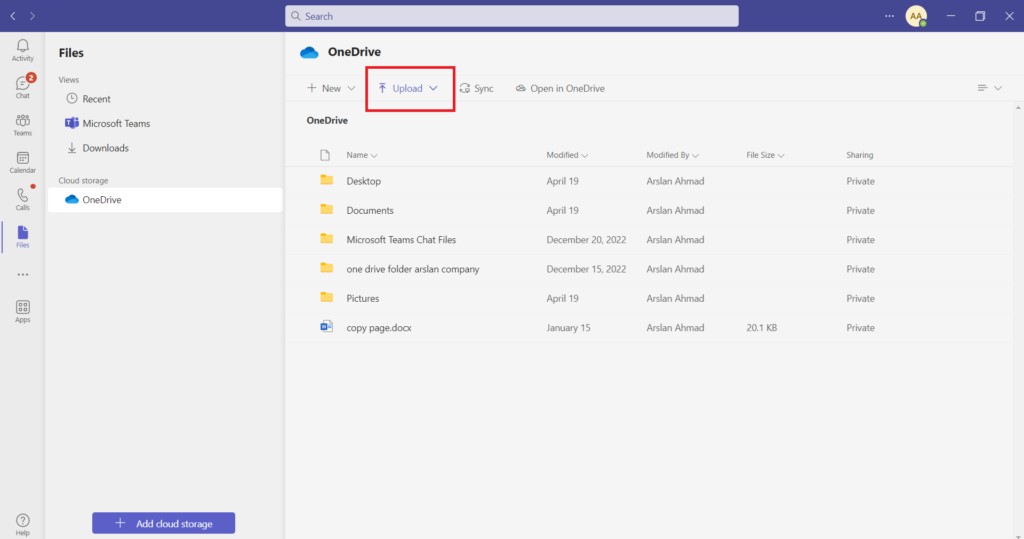Click '20.1 KB' file size cell
Viewport: 1024px width, 539px height.
[x=761, y=328]
